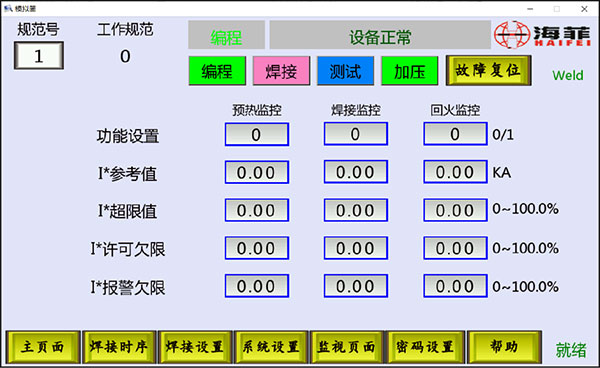600x368 pixels.
Task: Select the green 编程 mode button
Action: click(217, 71)
